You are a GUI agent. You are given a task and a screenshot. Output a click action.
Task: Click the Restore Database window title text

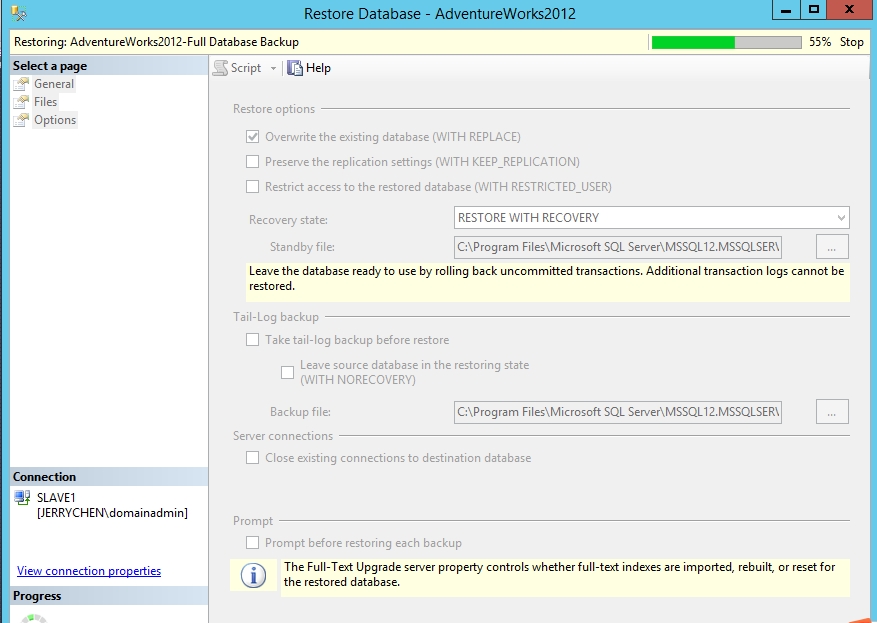(440, 13)
